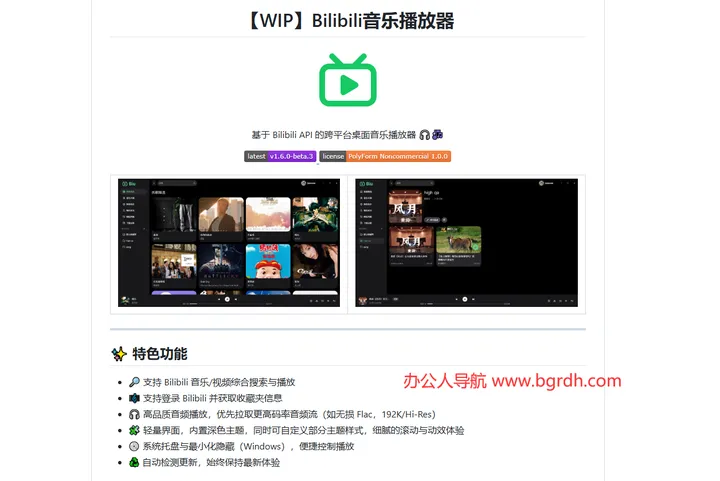Image resolution: width=720 pixels, height=481 pixels.
Task: Click the headphones emoji beside 高品质音频播放
Action: click(x=134, y=414)
